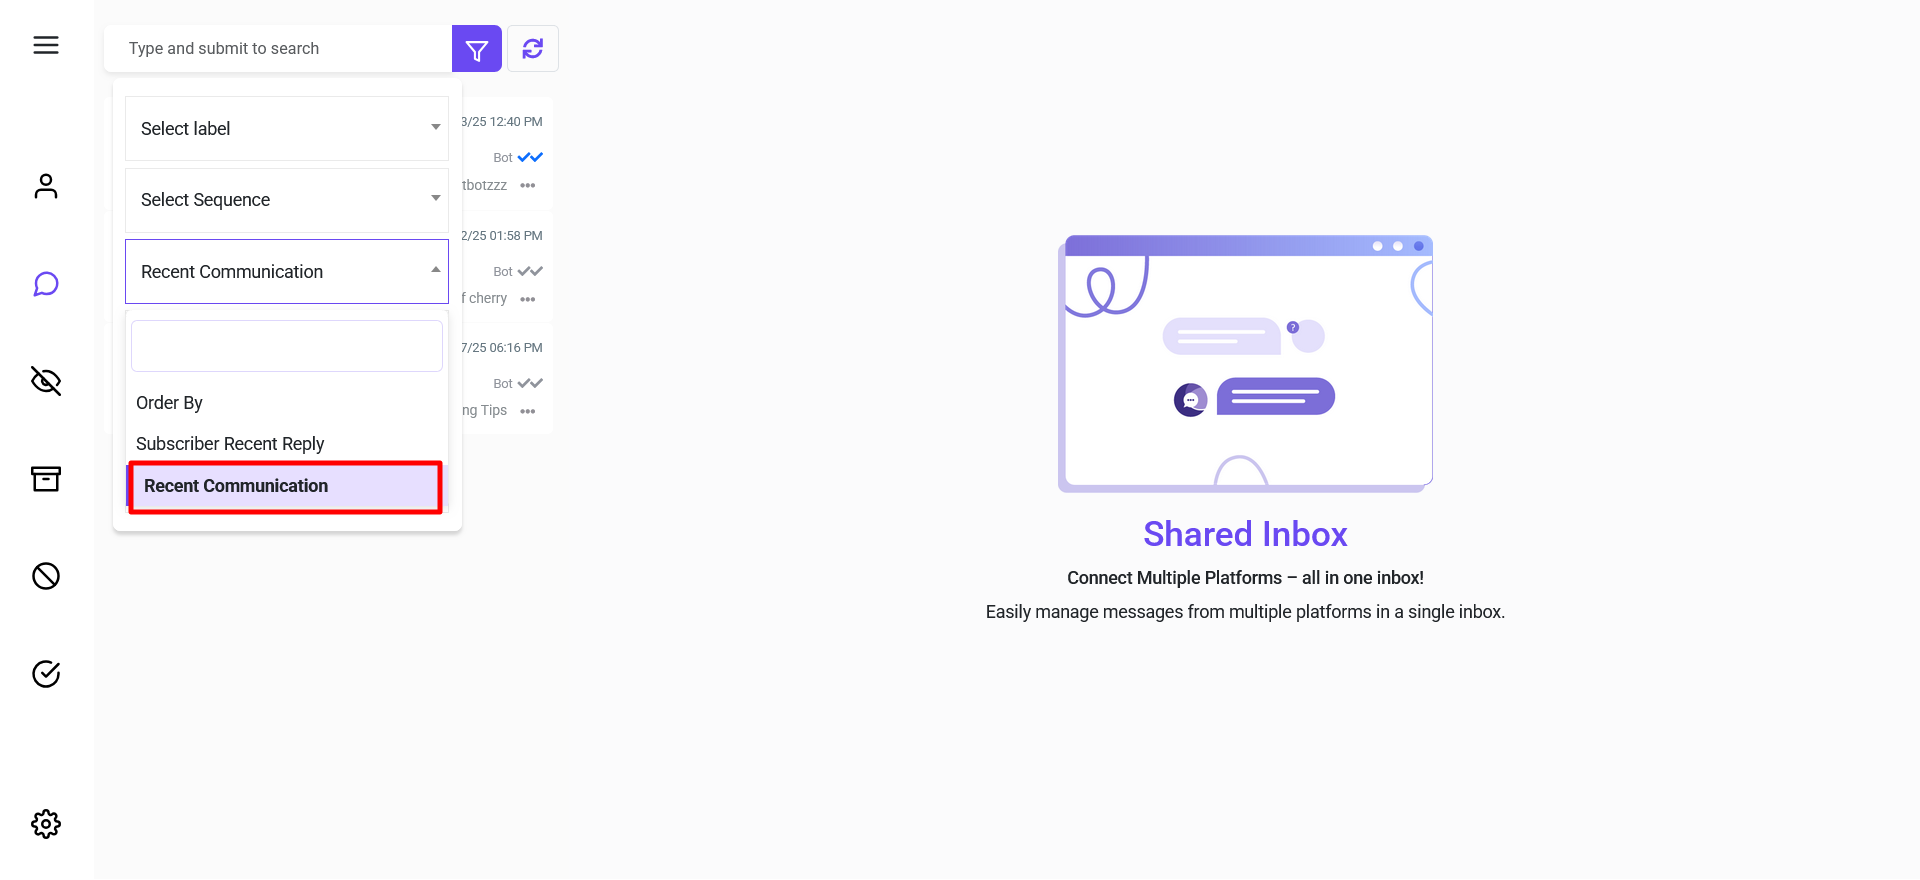The height and width of the screenshot is (880, 1920).
Task: Focus the Type and submit search field
Action: click(278, 49)
